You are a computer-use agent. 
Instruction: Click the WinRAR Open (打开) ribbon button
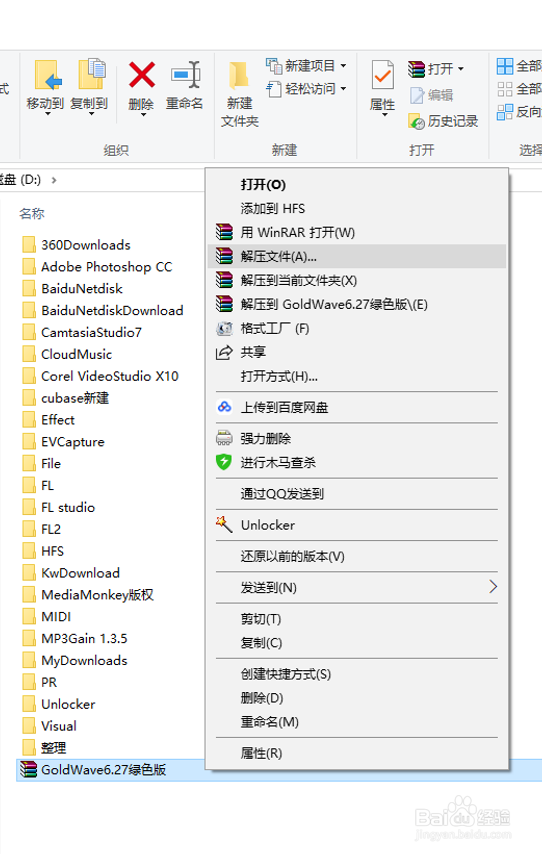(x=435, y=69)
